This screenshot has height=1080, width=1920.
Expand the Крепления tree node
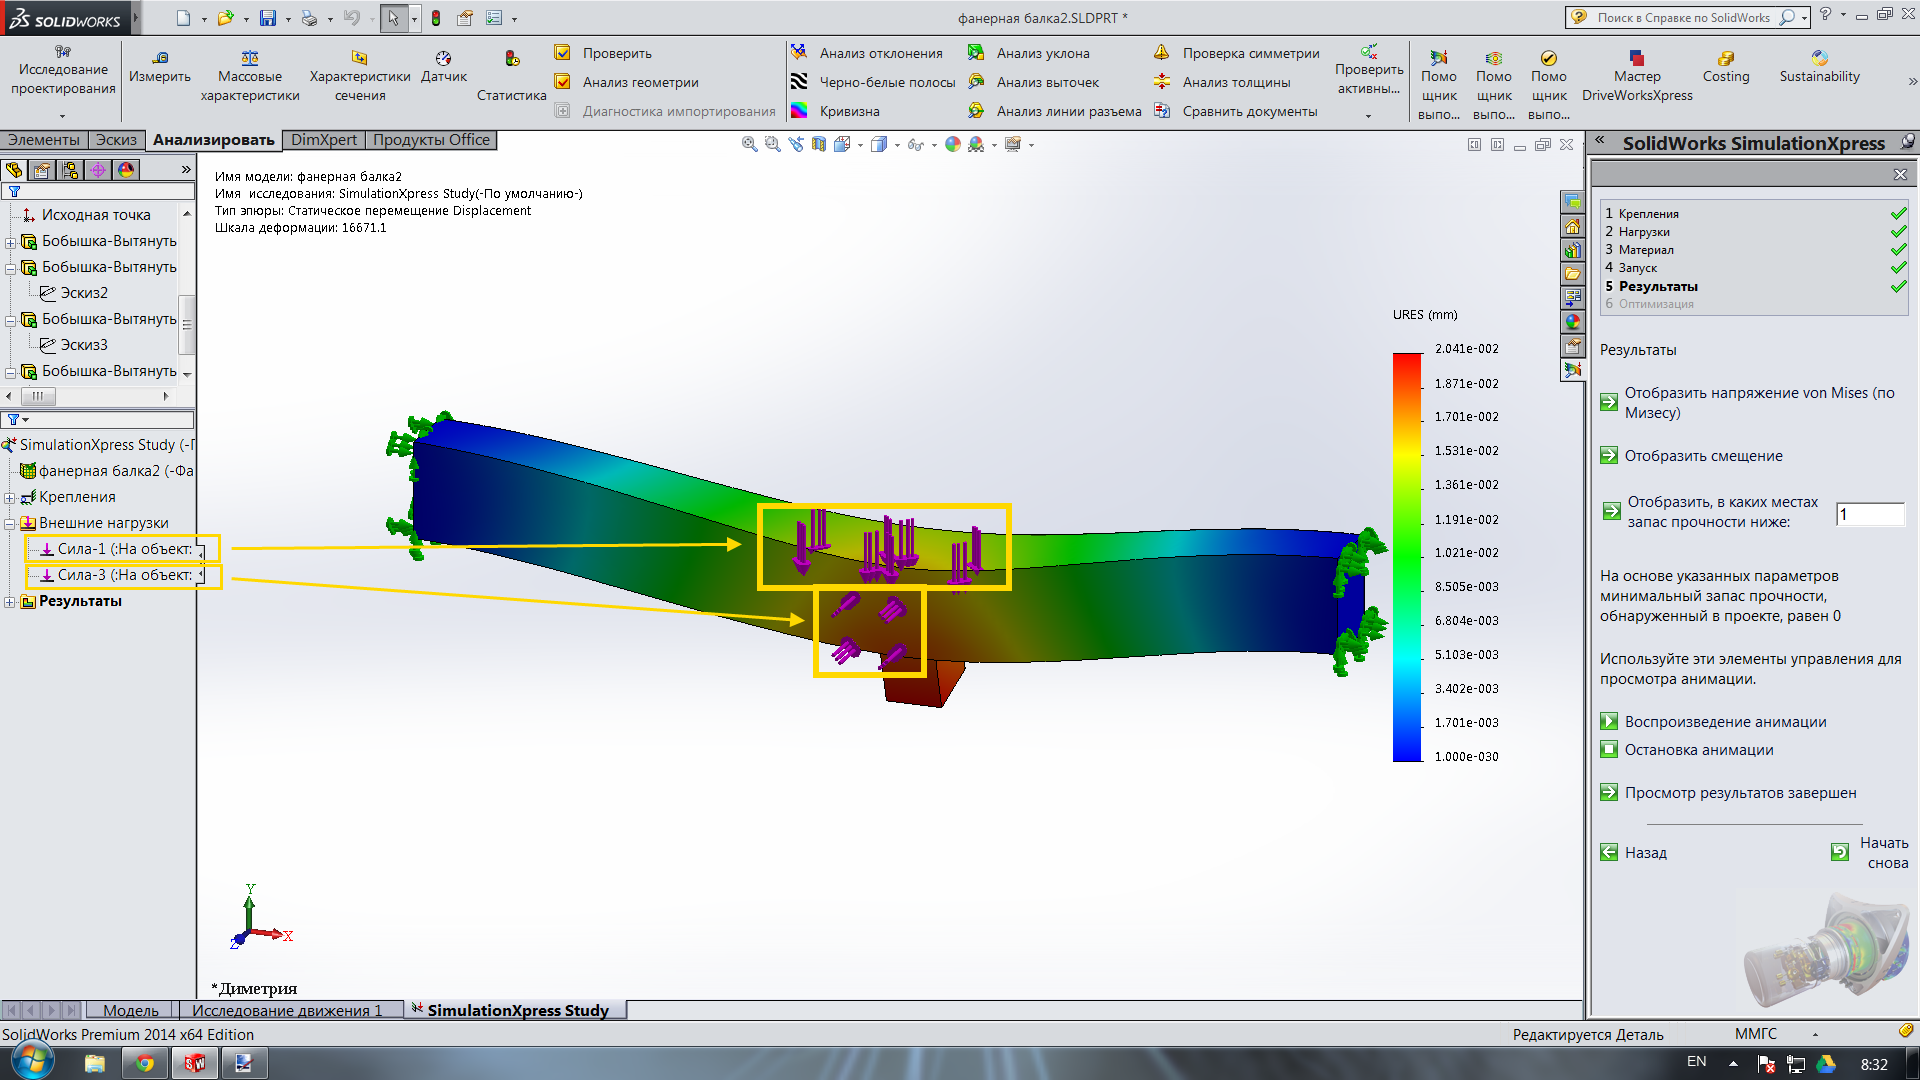click(10, 498)
